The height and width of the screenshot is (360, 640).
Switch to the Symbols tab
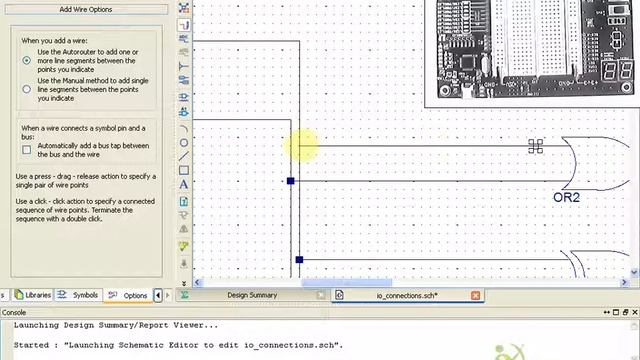point(78,295)
